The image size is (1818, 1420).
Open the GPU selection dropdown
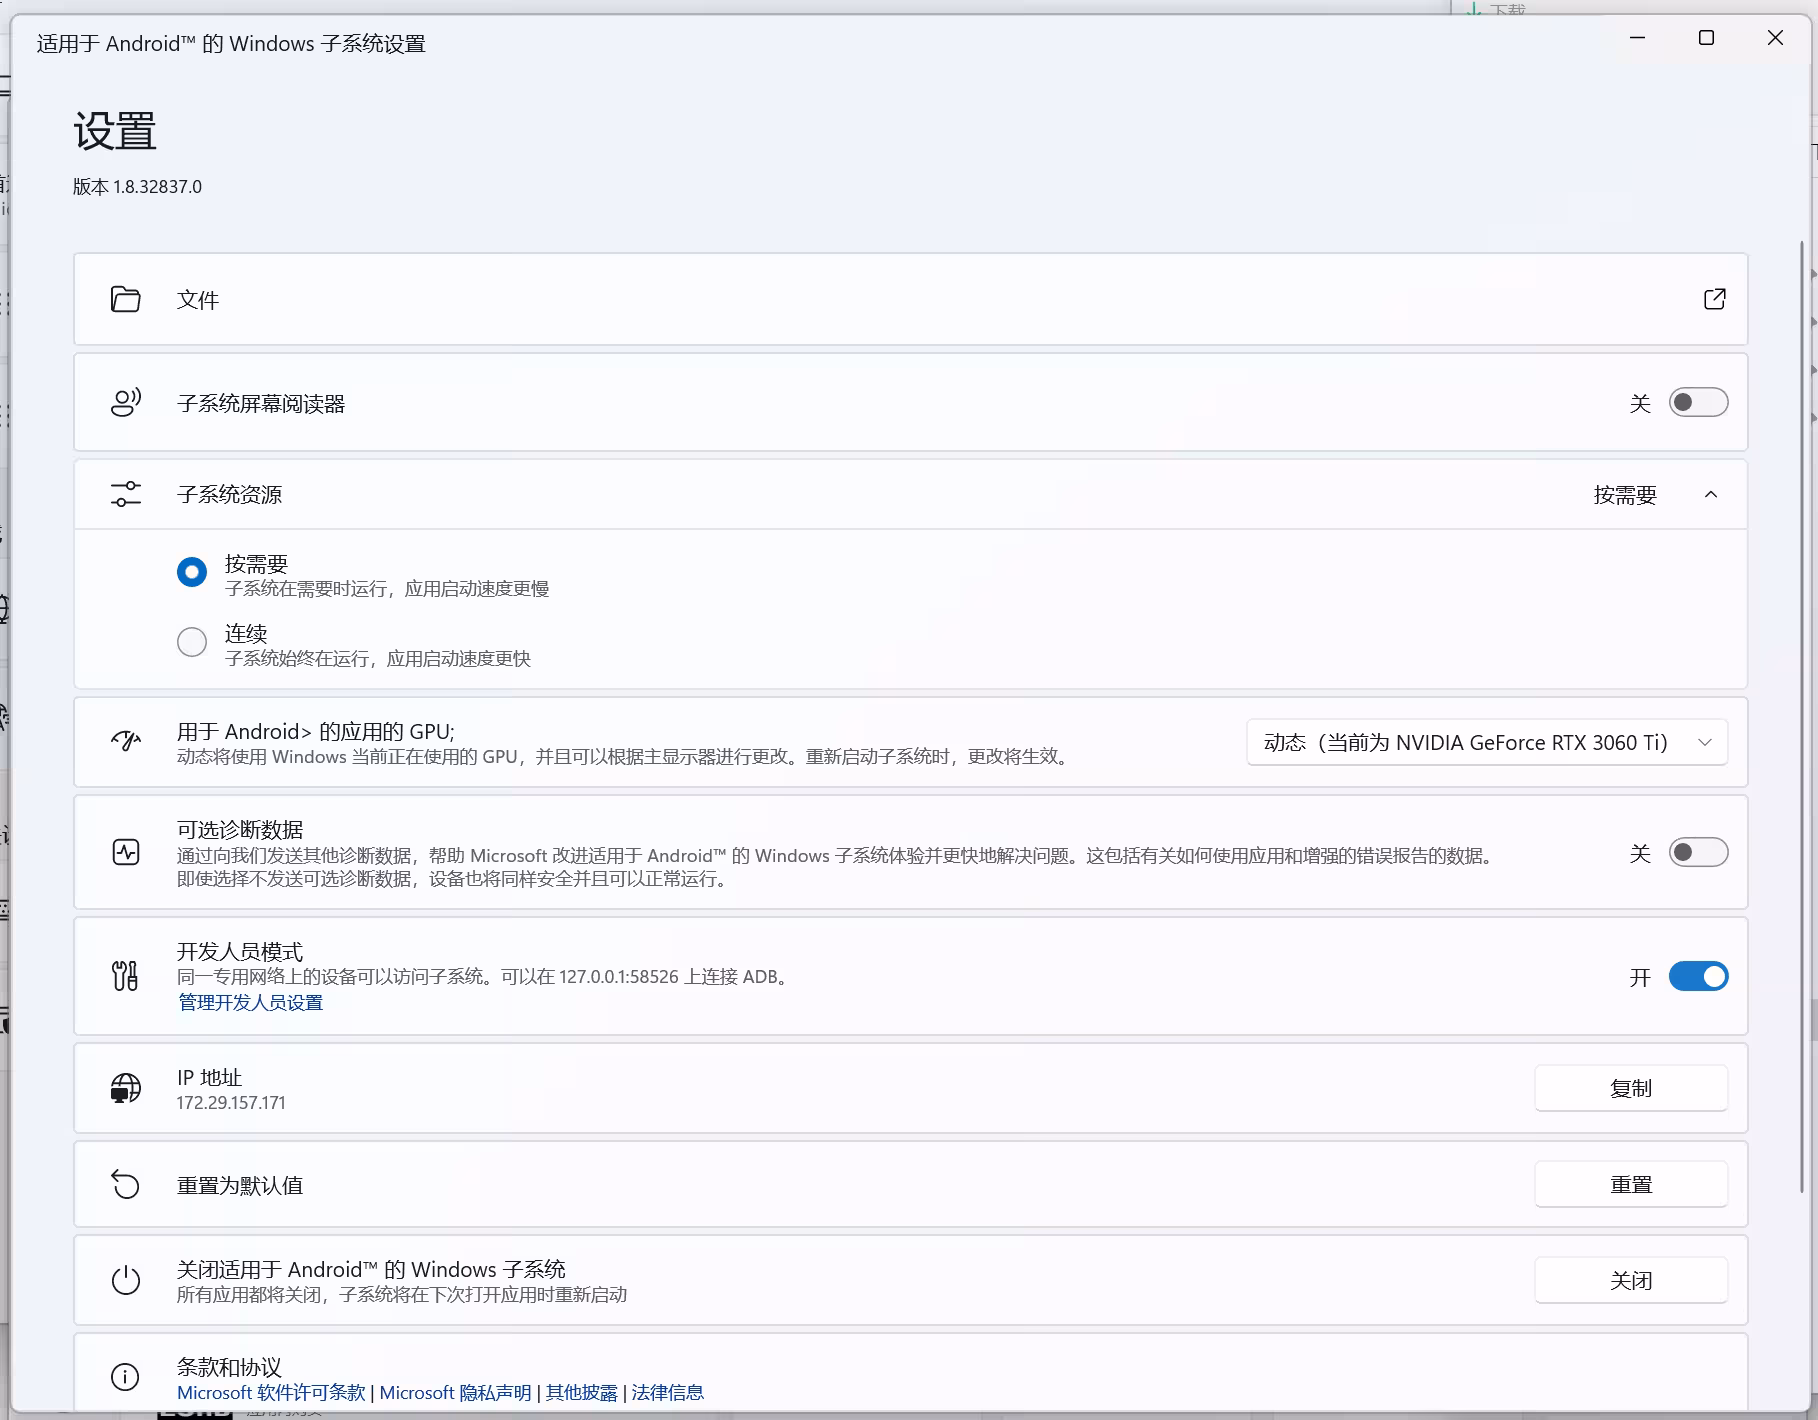point(1486,742)
